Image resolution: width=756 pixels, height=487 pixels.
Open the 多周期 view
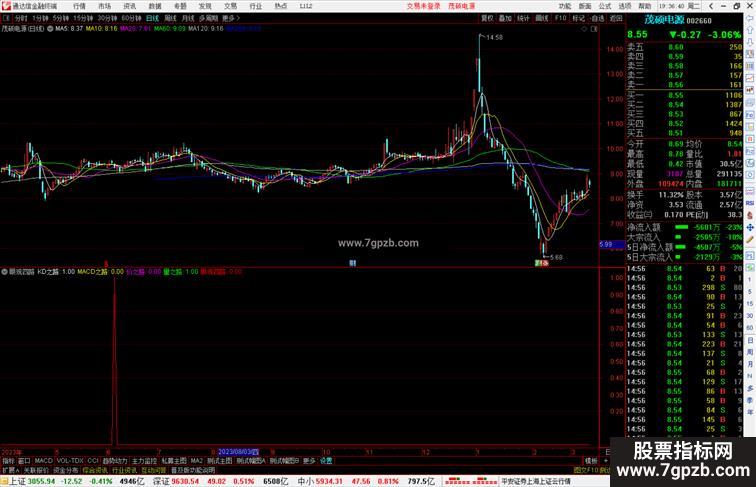pos(208,18)
